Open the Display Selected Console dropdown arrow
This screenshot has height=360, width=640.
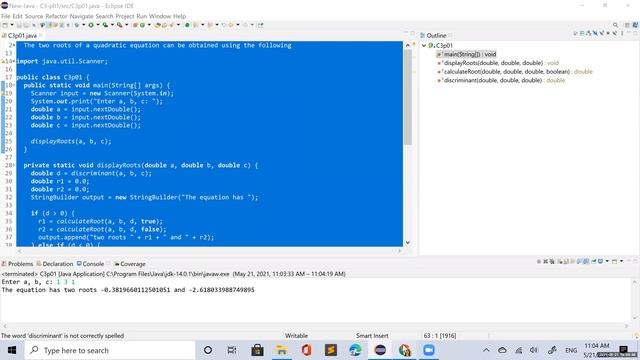607,261
